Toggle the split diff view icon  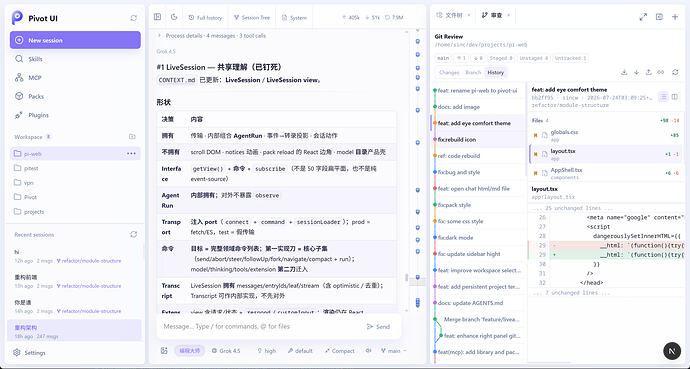(x=675, y=97)
